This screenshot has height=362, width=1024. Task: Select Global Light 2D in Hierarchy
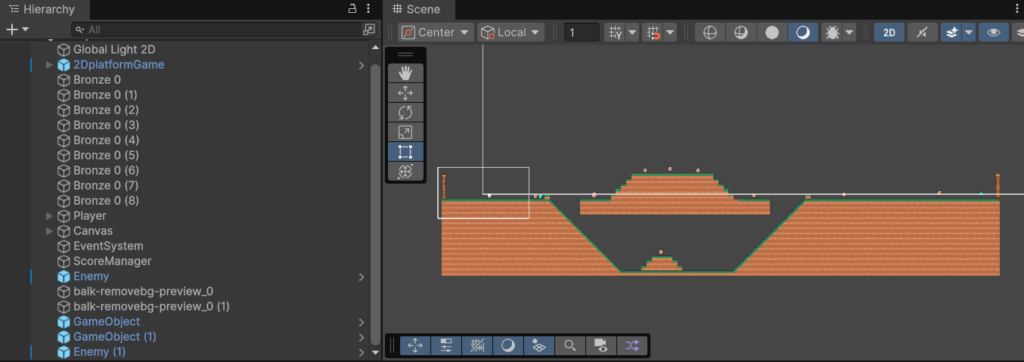coord(114,50)
